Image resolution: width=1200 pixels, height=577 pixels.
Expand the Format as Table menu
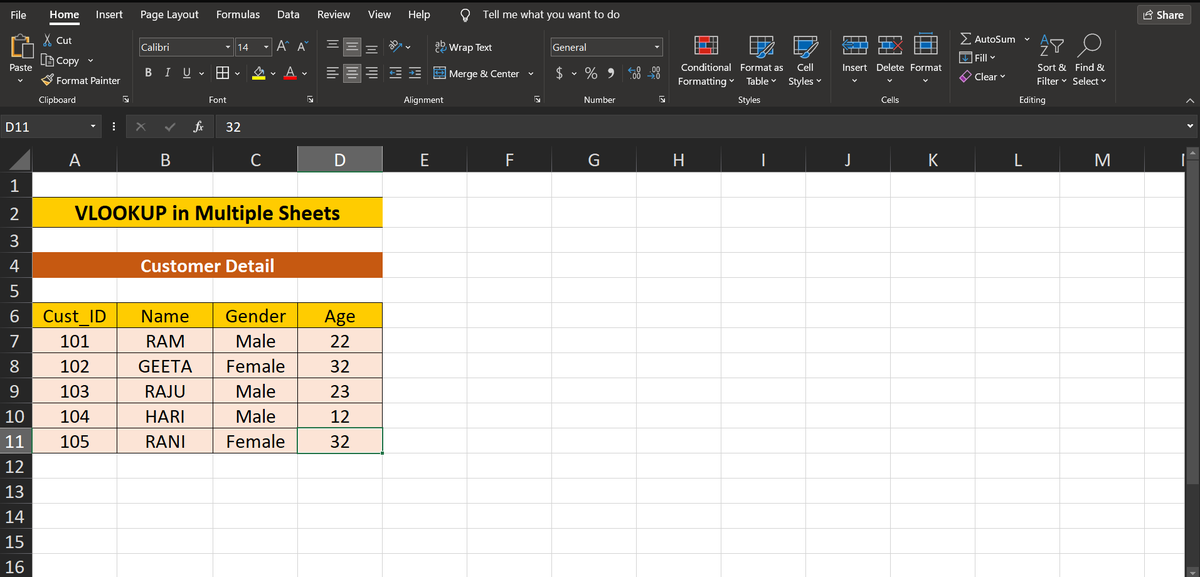coord(762,62)
